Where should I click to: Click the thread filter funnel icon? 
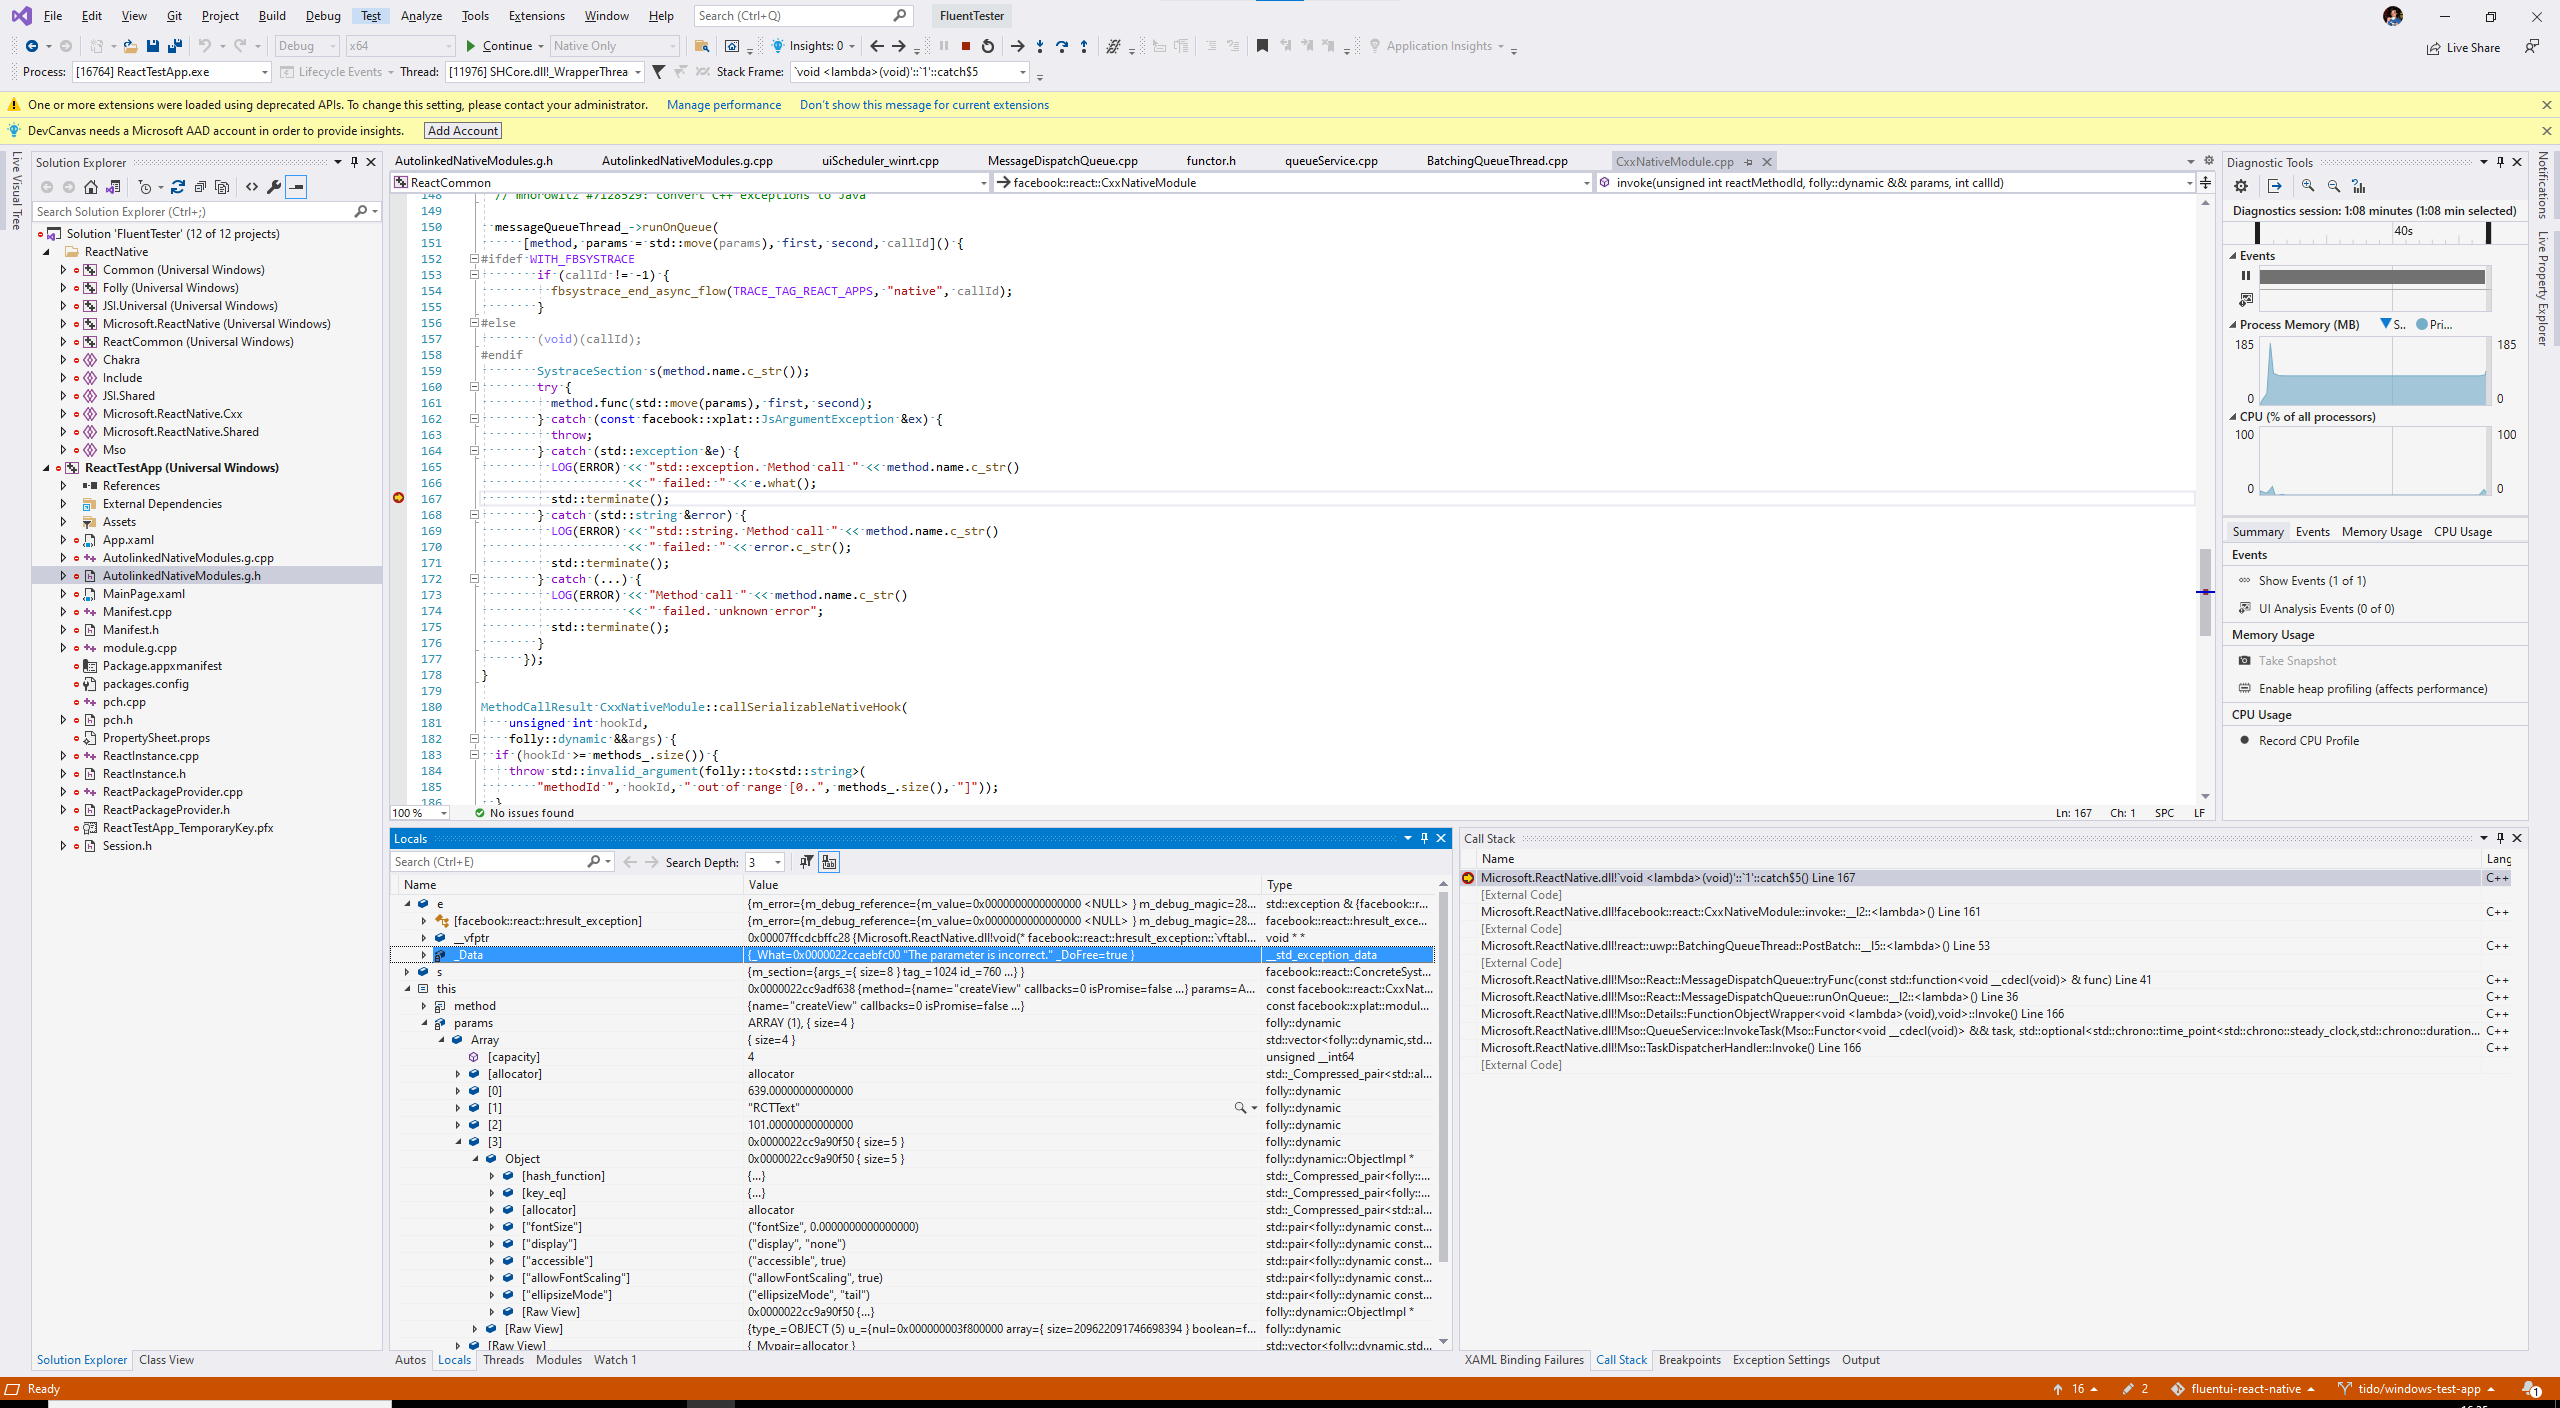pyautogui.click(x=658, y=72)
